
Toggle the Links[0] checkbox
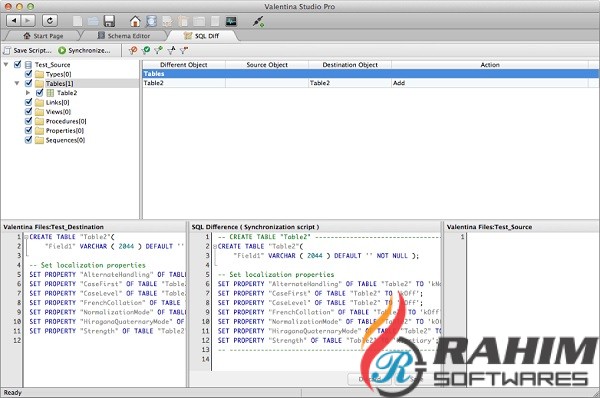28,102
